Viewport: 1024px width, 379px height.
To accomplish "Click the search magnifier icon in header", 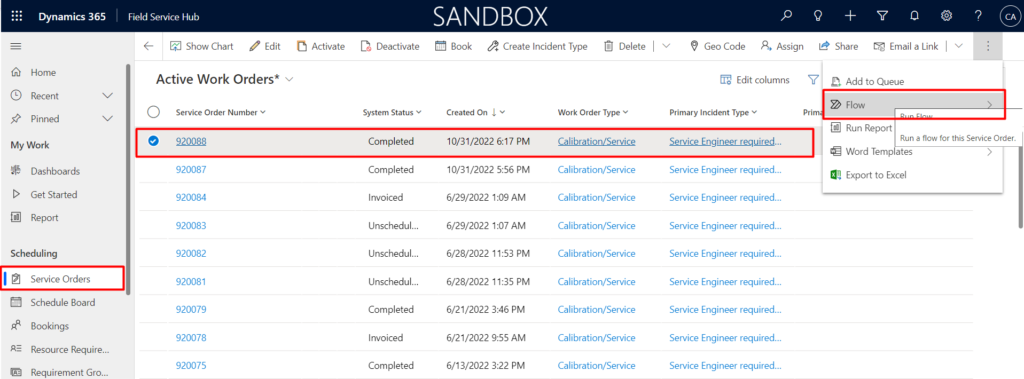I will tap(786, 16).
